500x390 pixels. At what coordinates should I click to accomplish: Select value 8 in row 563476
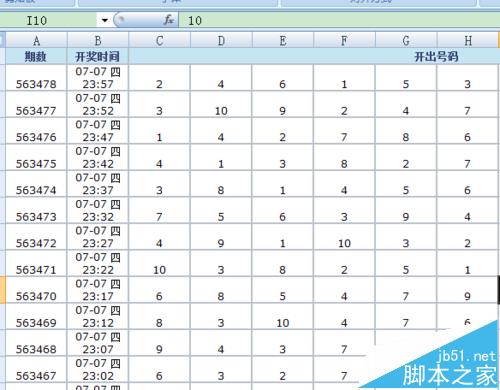point(406,131)
